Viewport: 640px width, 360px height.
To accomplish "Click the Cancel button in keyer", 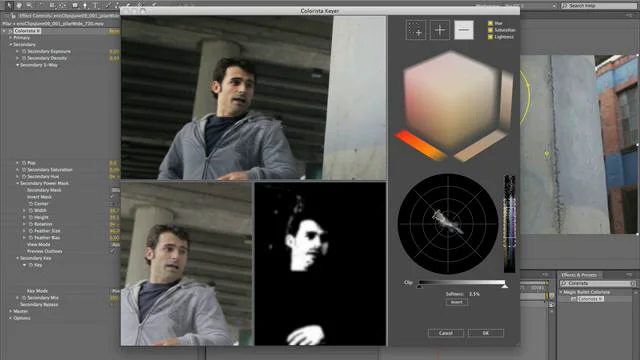I will click(446, 333).
